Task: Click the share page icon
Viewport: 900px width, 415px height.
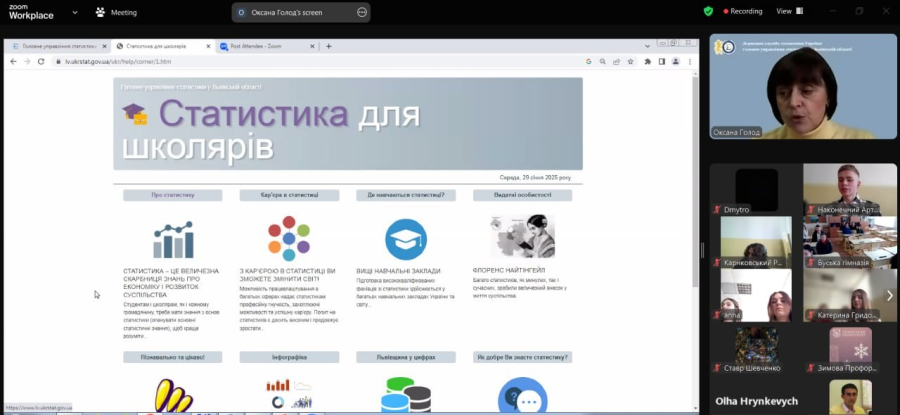Action: 616,61
